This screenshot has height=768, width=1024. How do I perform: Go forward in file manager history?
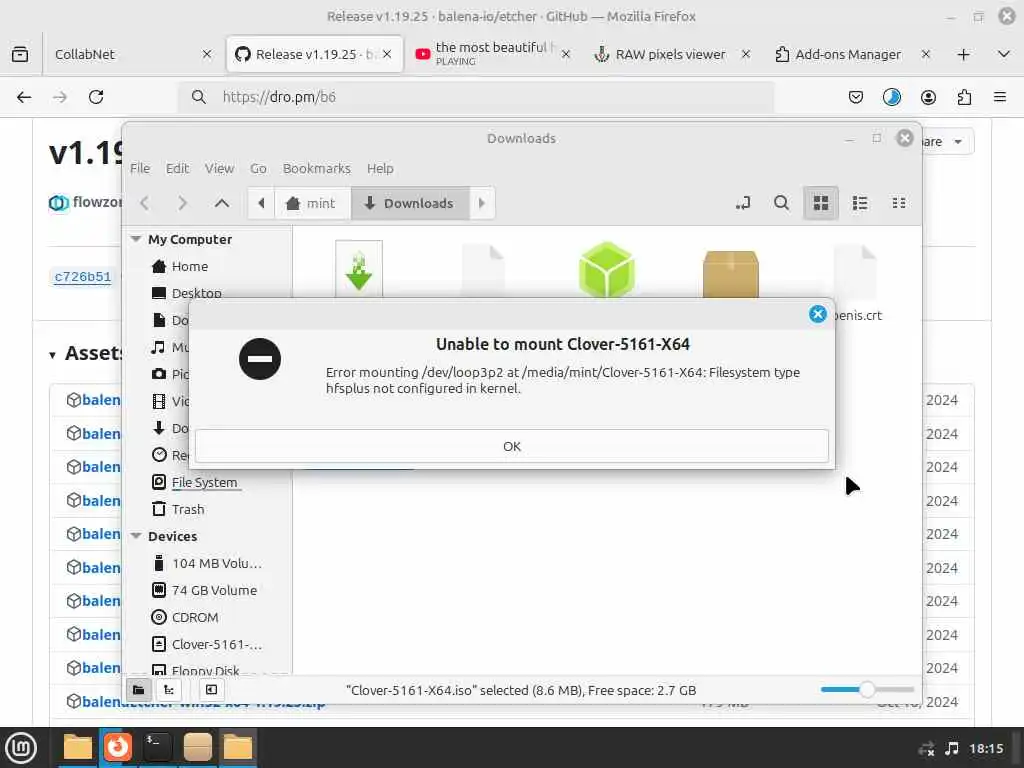(182, 203)
